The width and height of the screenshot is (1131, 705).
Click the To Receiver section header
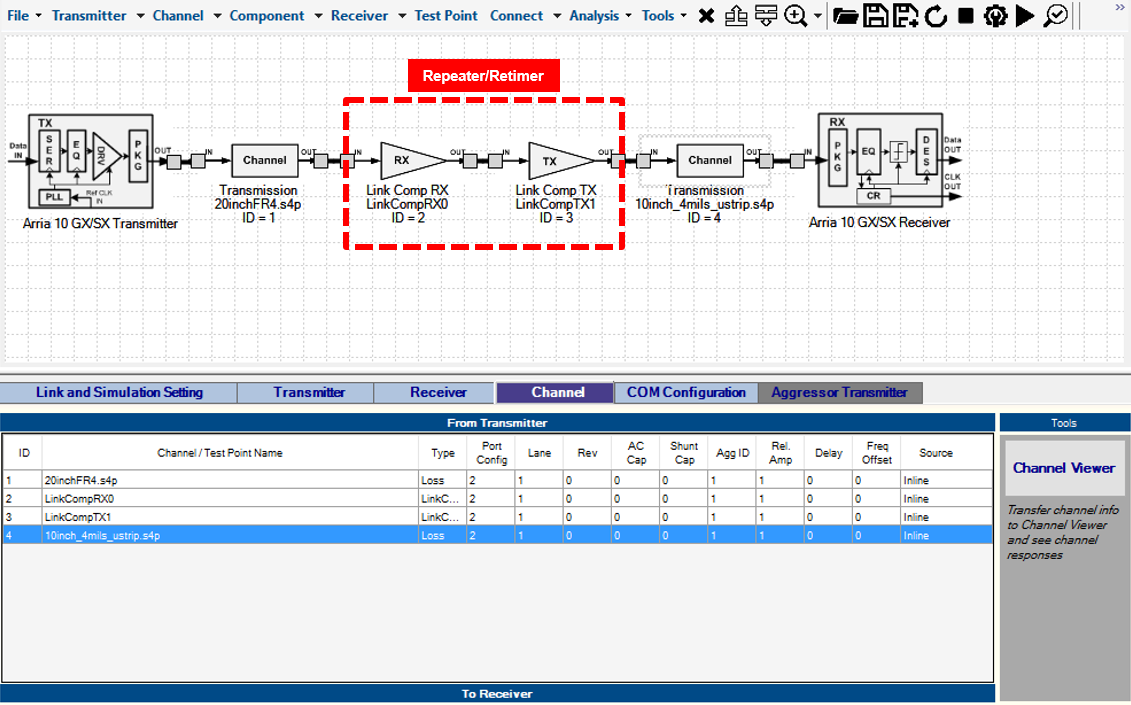(497, 694)
